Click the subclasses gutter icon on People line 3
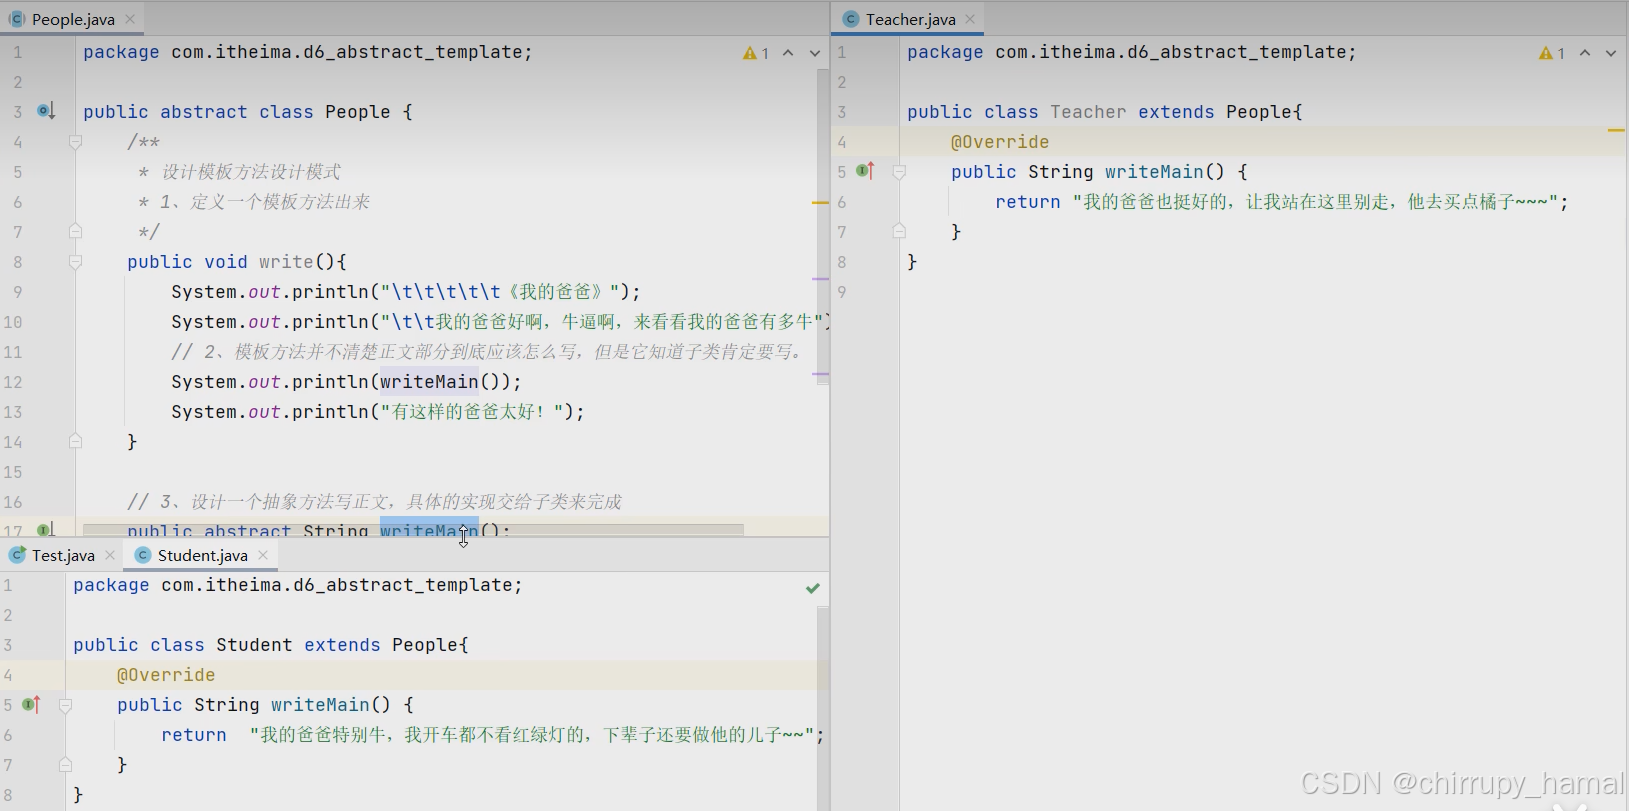The width and height of the screenshot is (1629, 811). click(46, 111)
